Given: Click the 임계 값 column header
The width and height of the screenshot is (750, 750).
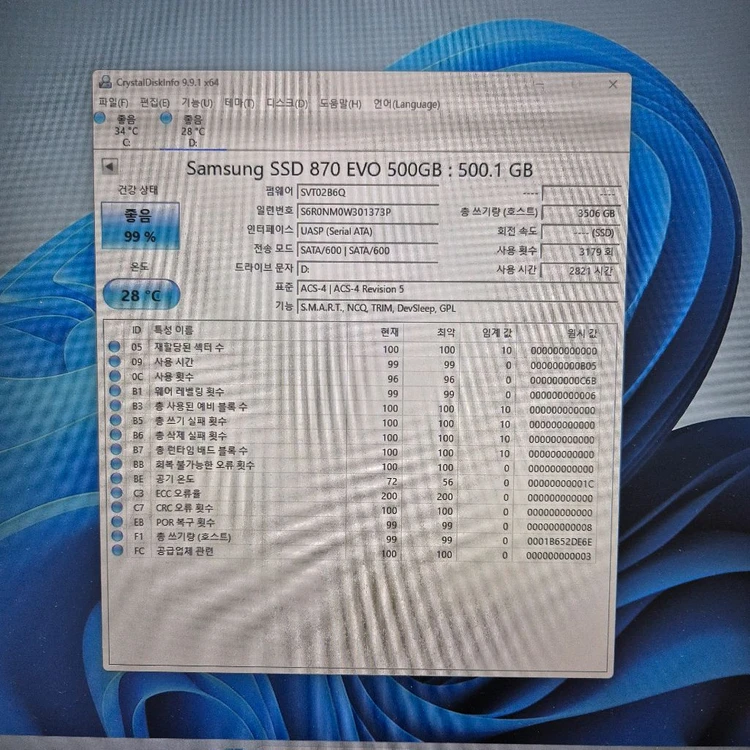Looking at the screenshot, I should click(497, 333).
